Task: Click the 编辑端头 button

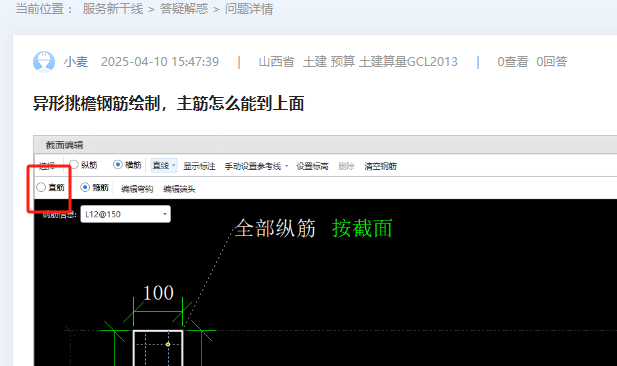Action: 179,189
